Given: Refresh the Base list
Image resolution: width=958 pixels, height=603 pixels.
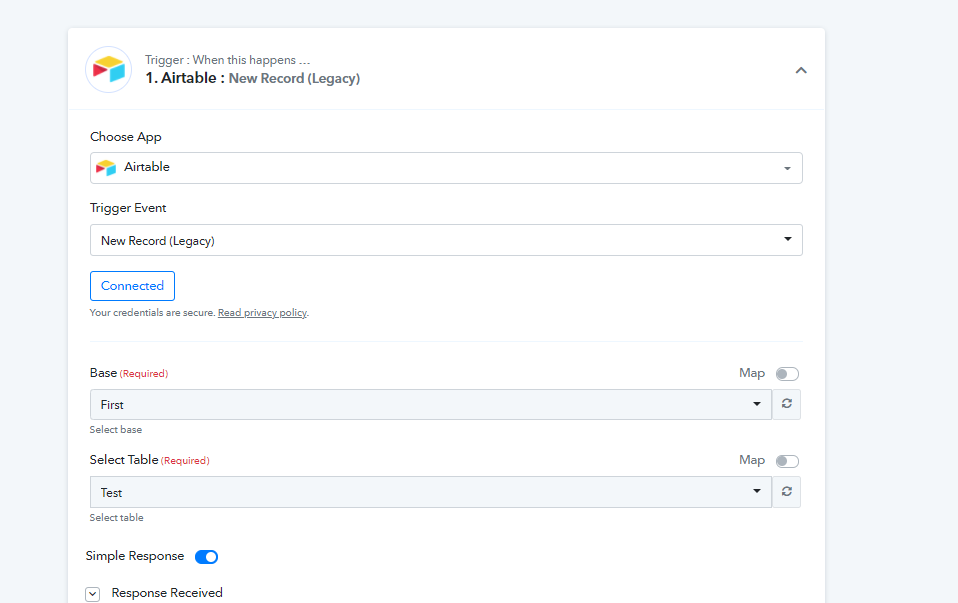Looking at the screenshot, I should pyautogui.click(x=786, y=404).
